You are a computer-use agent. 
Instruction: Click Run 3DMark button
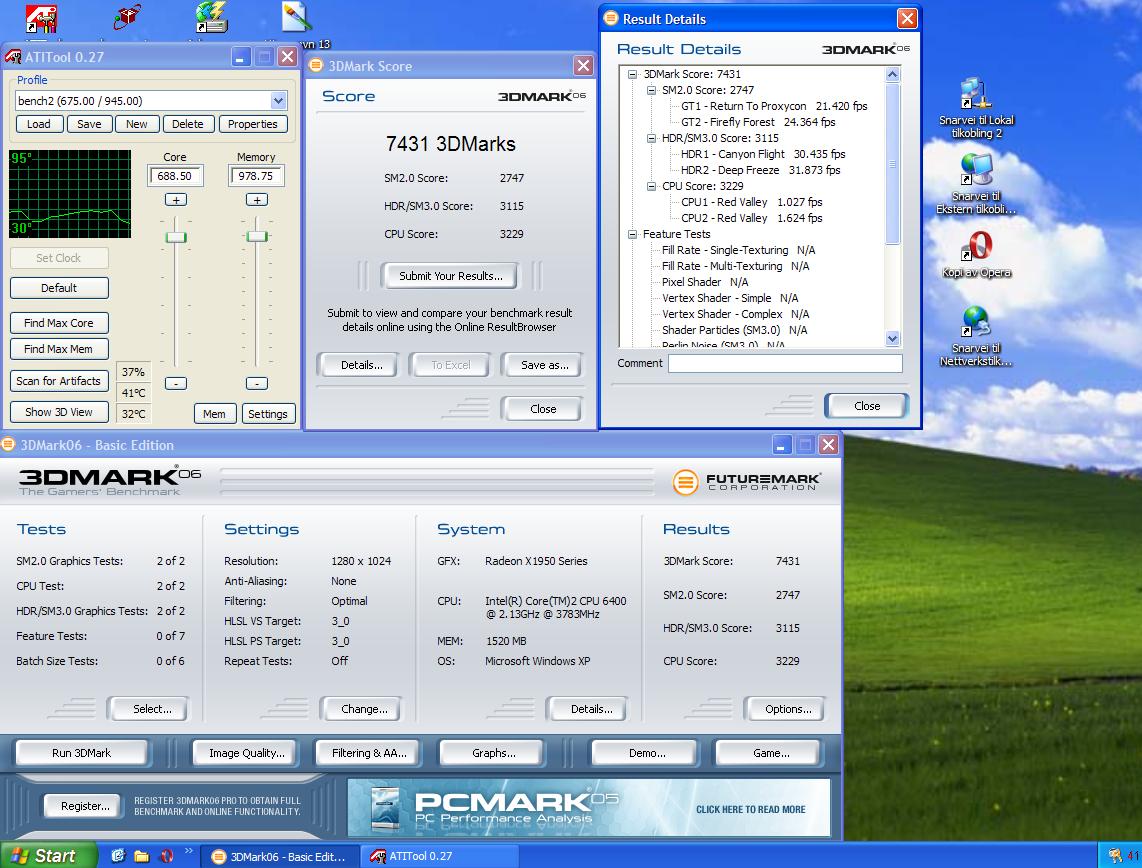pyautogui.click(x=82, y=753)
